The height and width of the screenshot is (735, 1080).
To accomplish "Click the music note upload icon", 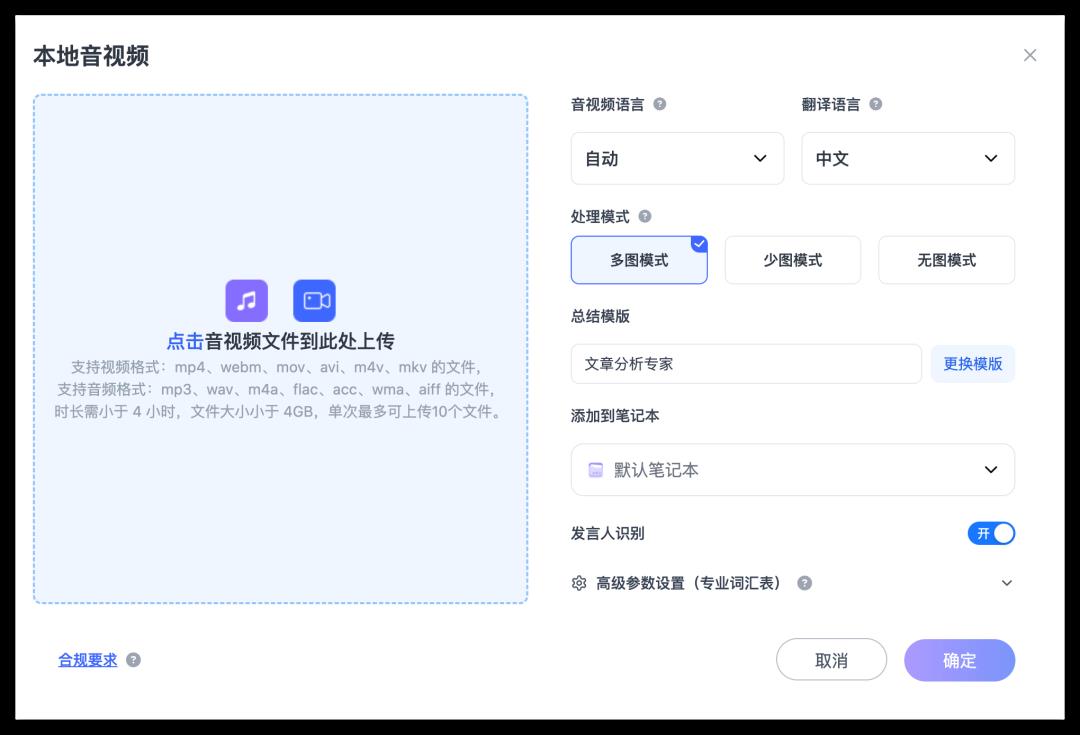I will pyautogui.click(x=246, y=300).
